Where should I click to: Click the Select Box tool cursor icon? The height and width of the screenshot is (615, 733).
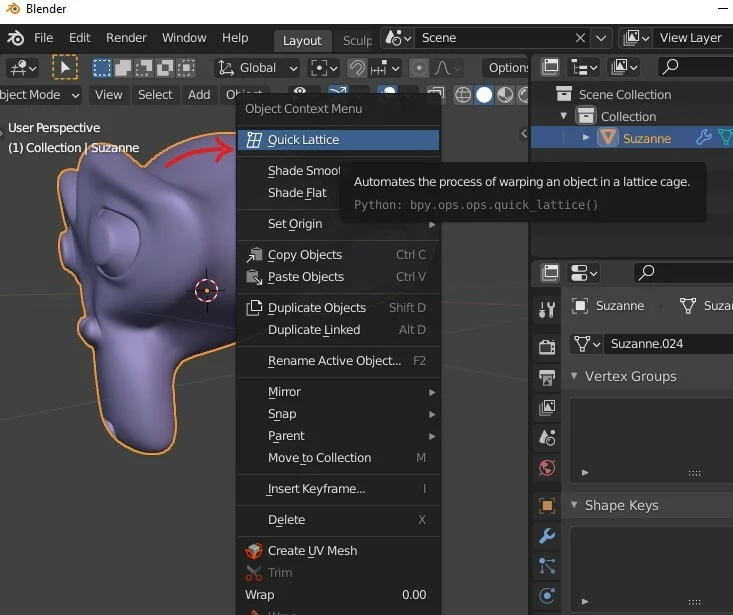[65, 68]
